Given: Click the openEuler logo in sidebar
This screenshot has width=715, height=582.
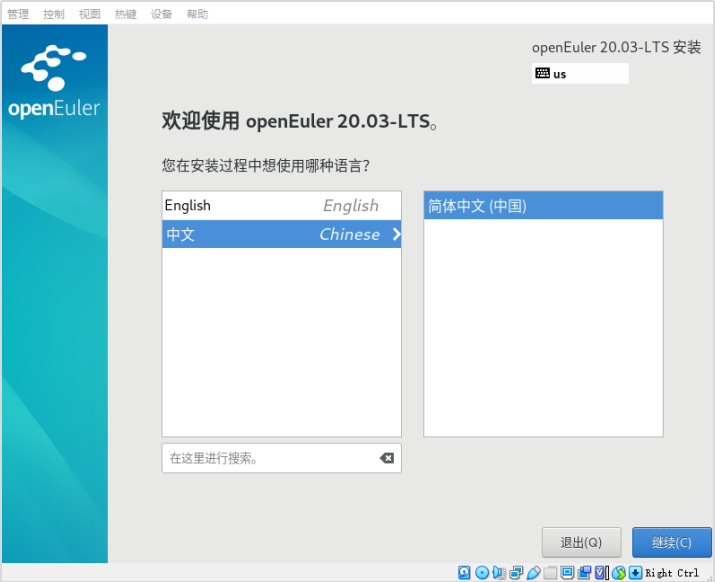Looking at the screenshot, I should [54, 82].
